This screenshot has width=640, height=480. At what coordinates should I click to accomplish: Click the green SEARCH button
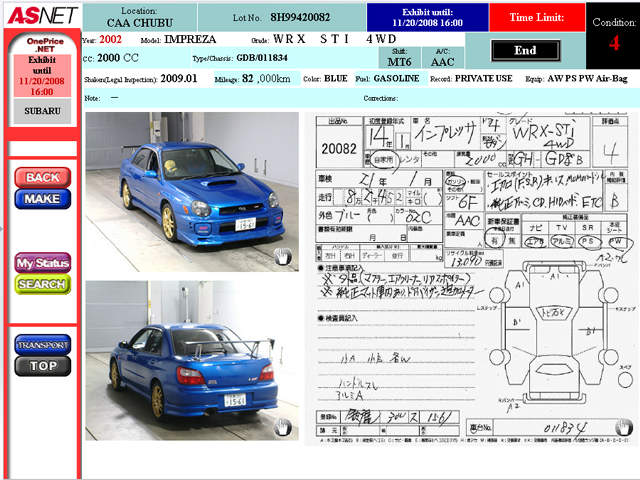[43, 284]
